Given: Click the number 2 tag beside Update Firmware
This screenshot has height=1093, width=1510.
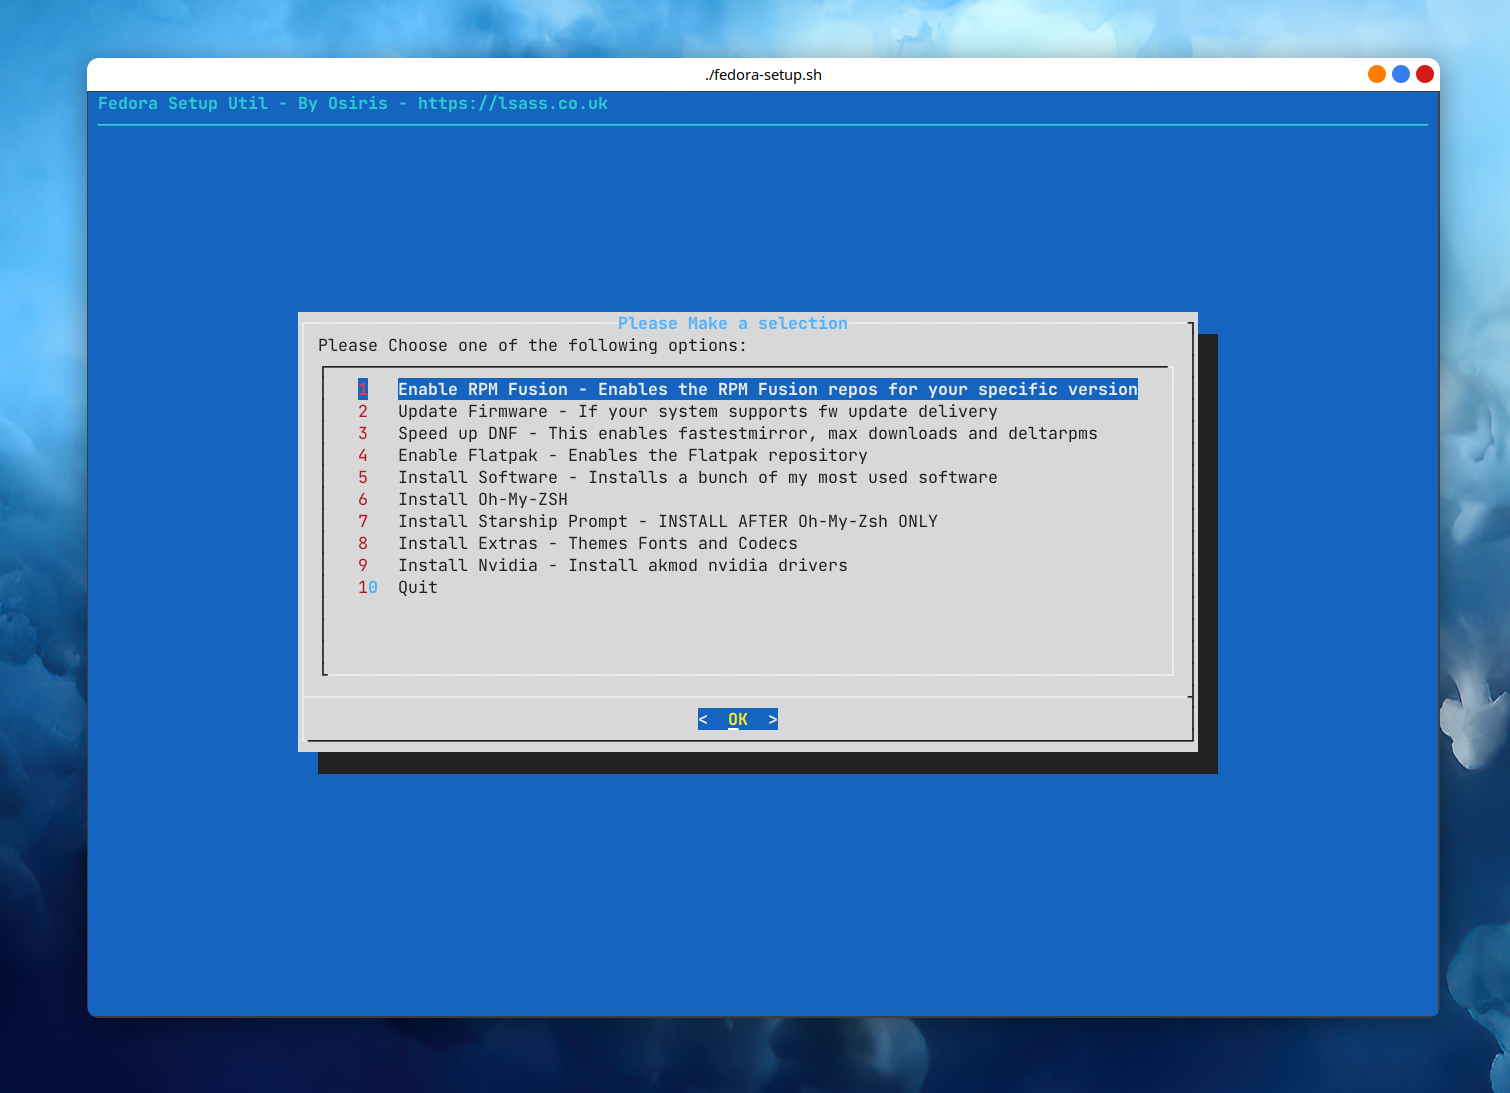Looking at the screenshot, I should point(363,411).
